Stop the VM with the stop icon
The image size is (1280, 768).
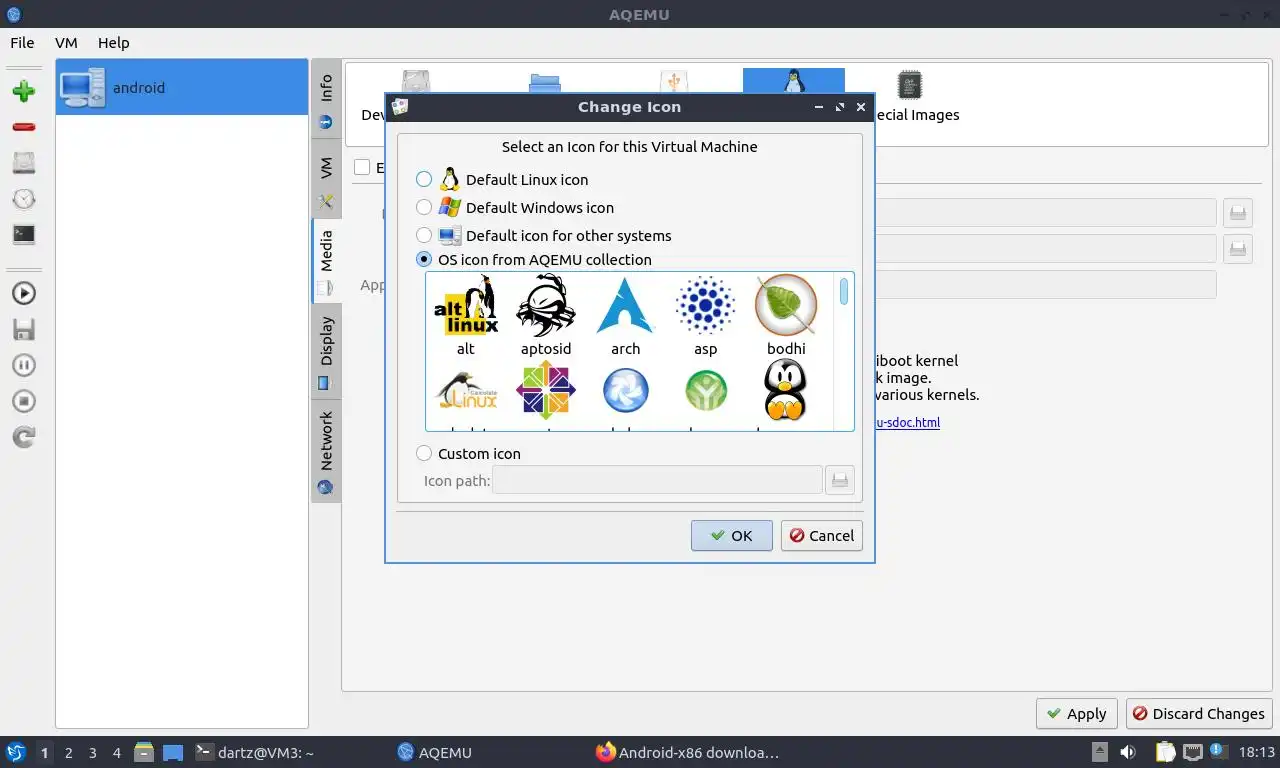tap(24, 401)
